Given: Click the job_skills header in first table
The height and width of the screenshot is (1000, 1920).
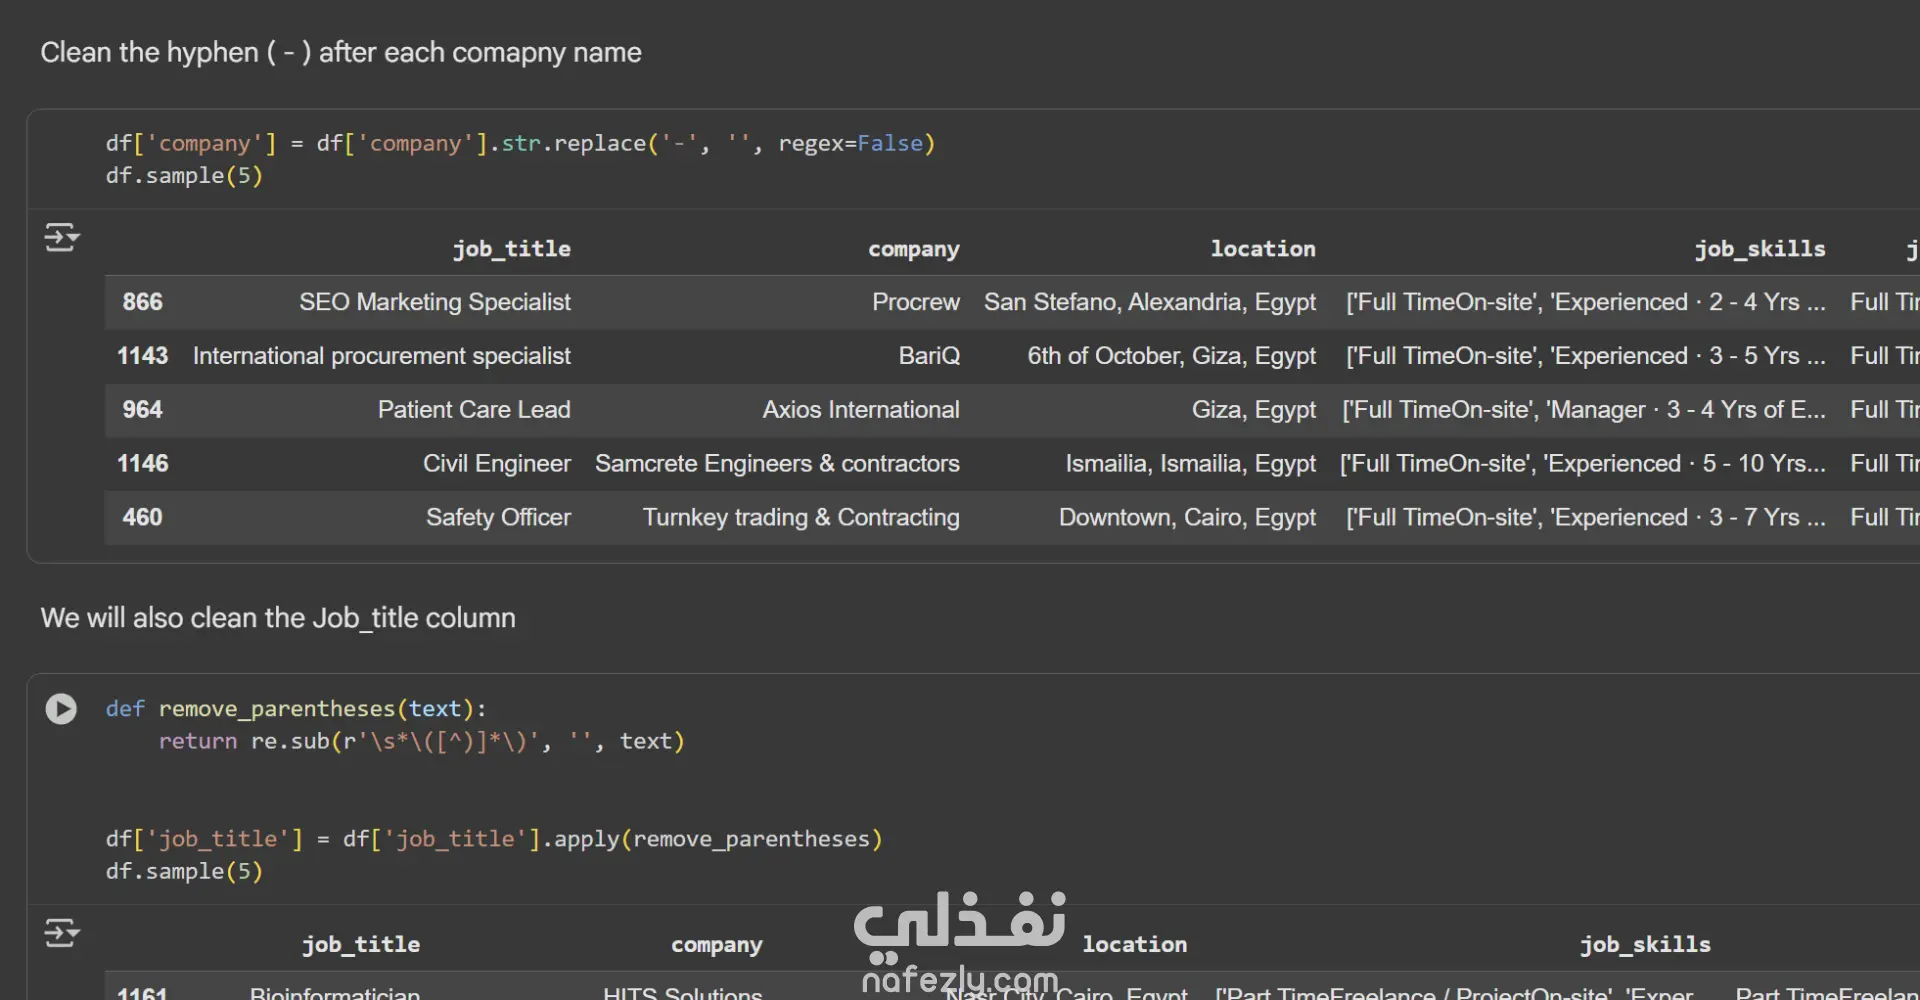Looking at the screenshot, I should tap(1759, 249).
